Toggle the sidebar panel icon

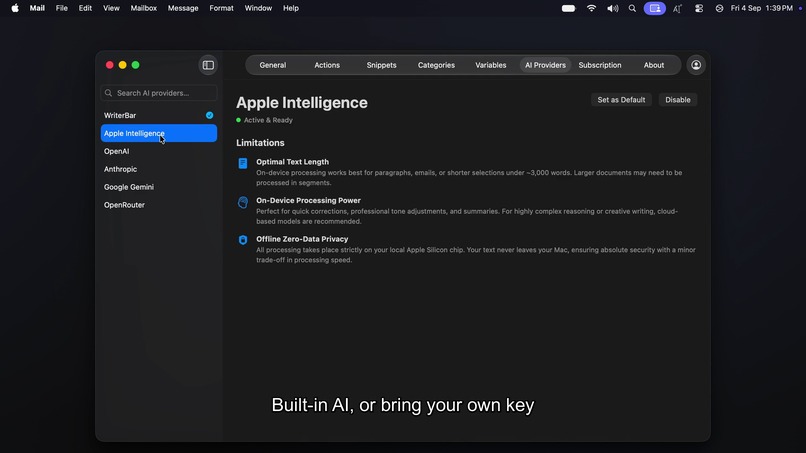pos(208,65)
